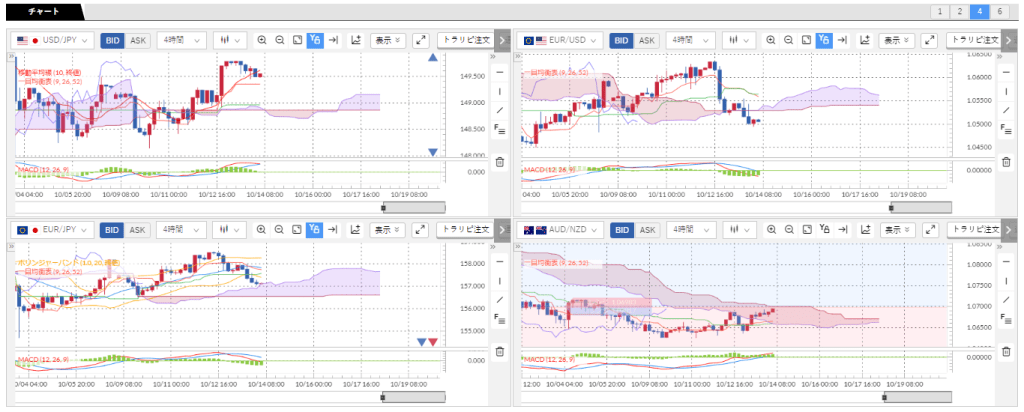
Task: Click トラリピ注文 button on the USD/JPY chart
Action: [x=466, y=40]
